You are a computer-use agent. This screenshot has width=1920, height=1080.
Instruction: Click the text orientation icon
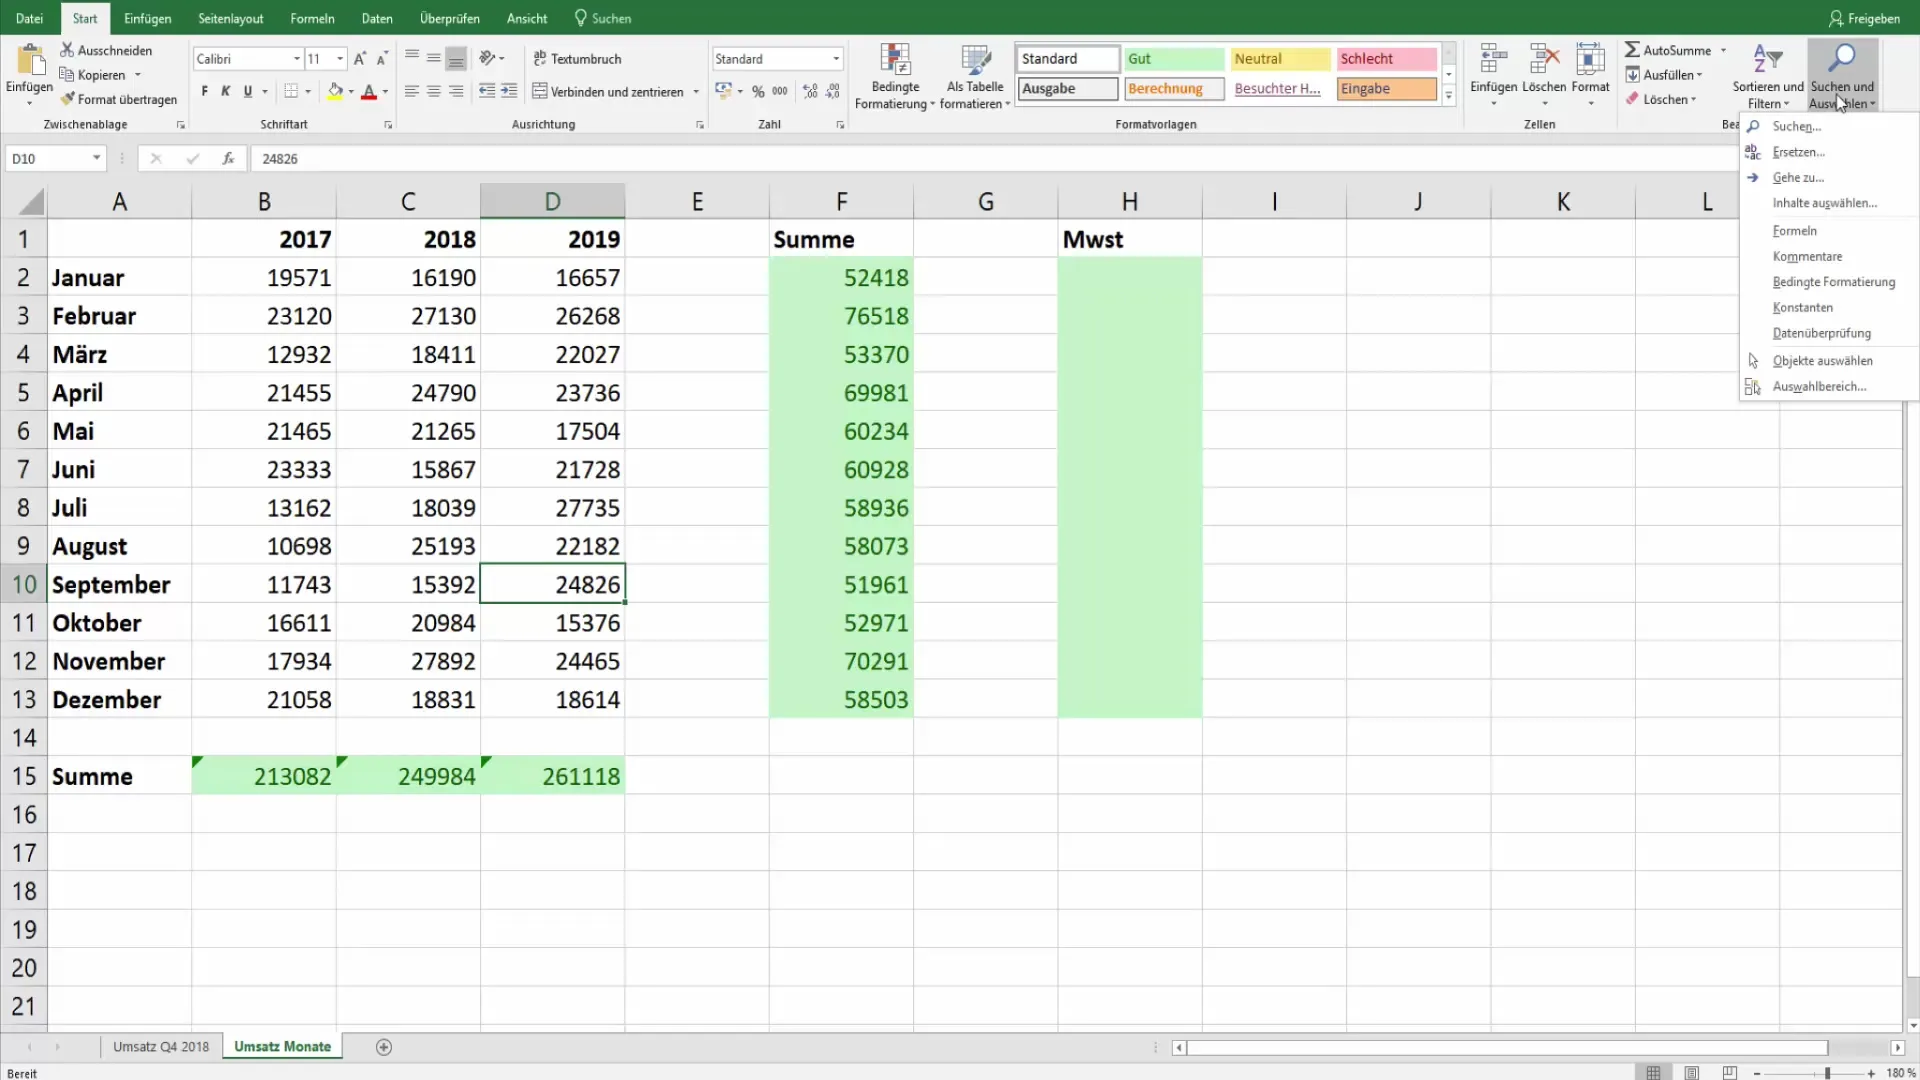pos(487,58)
